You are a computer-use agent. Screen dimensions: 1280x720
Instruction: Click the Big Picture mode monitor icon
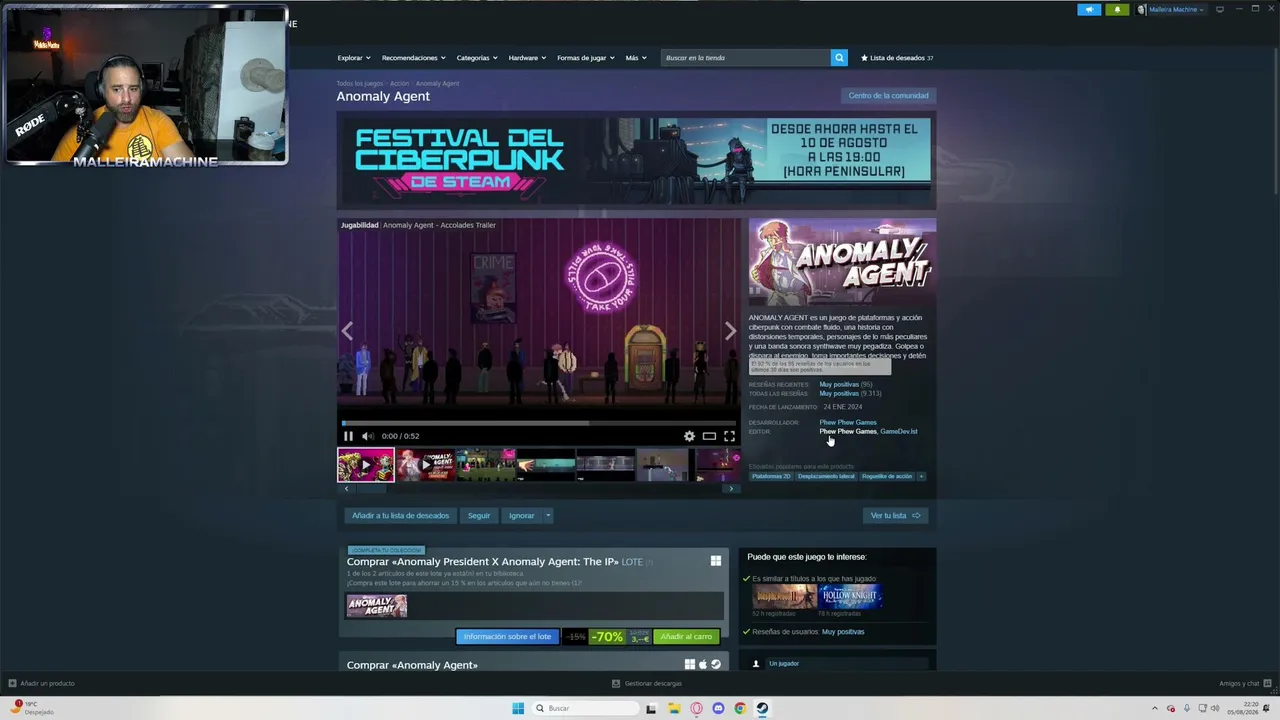[x=1220, y=9]
